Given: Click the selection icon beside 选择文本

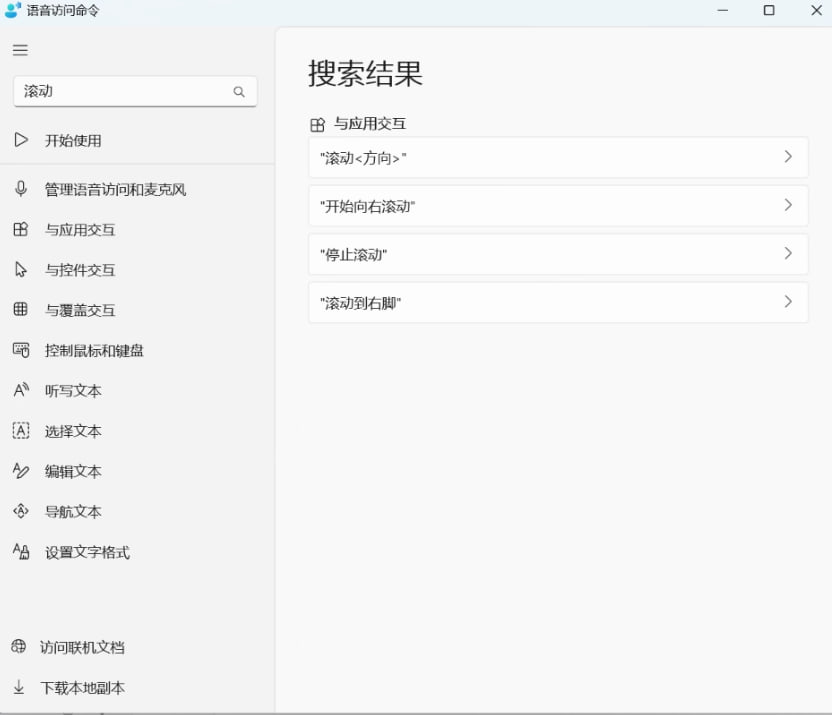Looking at the screenshot, I should point(21,431).
